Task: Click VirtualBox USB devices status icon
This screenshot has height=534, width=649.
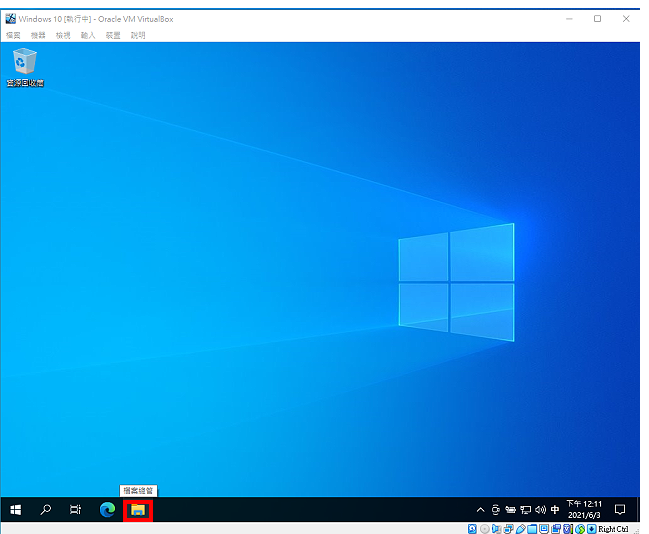Action: click(521, 529)
